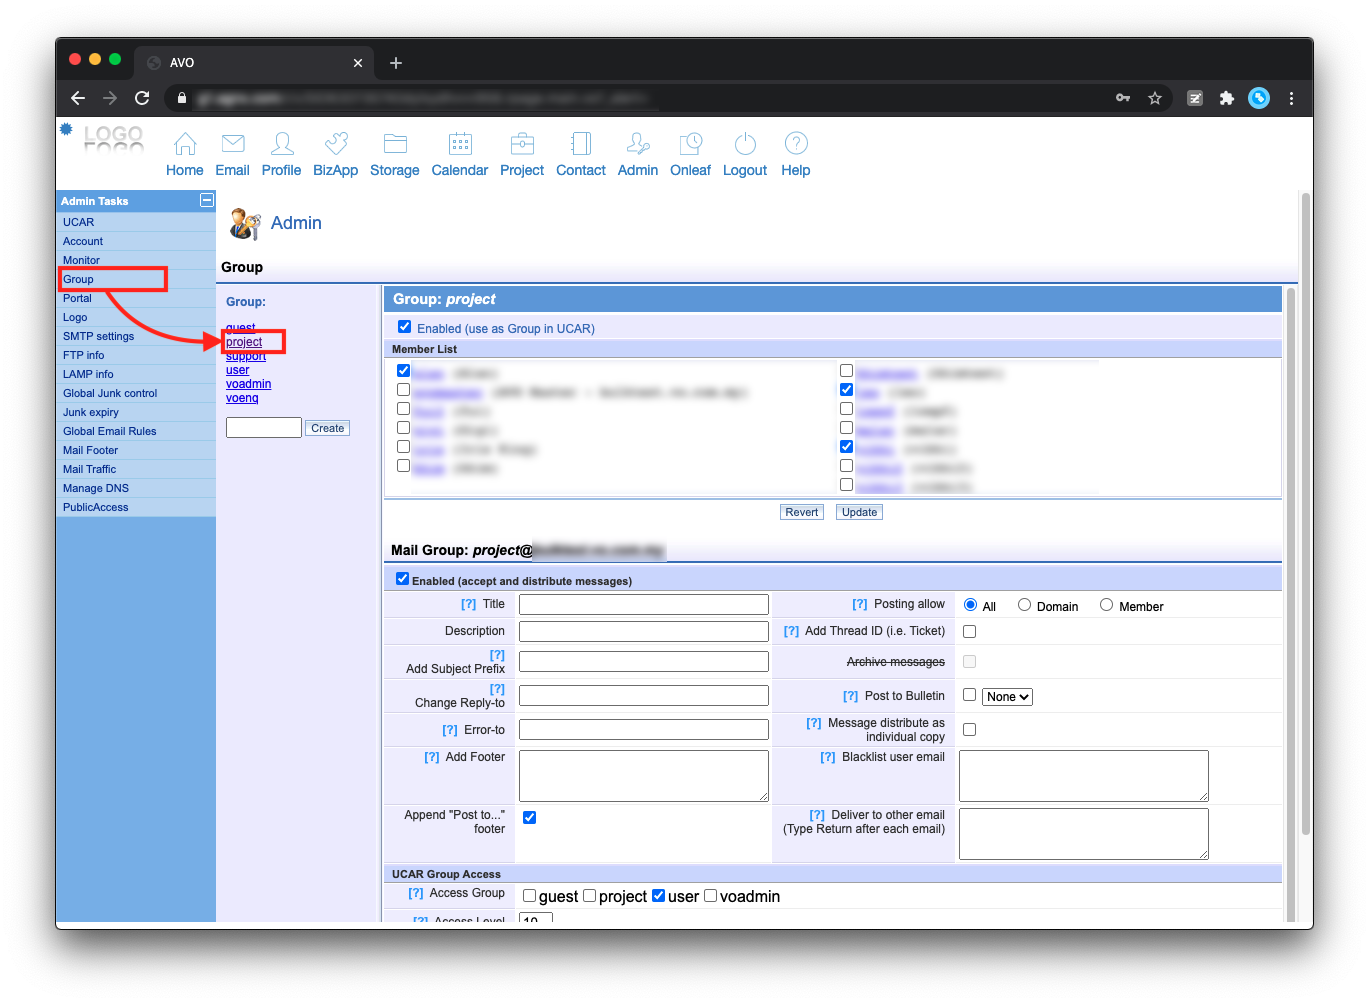
Task: Toggle Append Post to footer checkbox
Action: point(529,818)
